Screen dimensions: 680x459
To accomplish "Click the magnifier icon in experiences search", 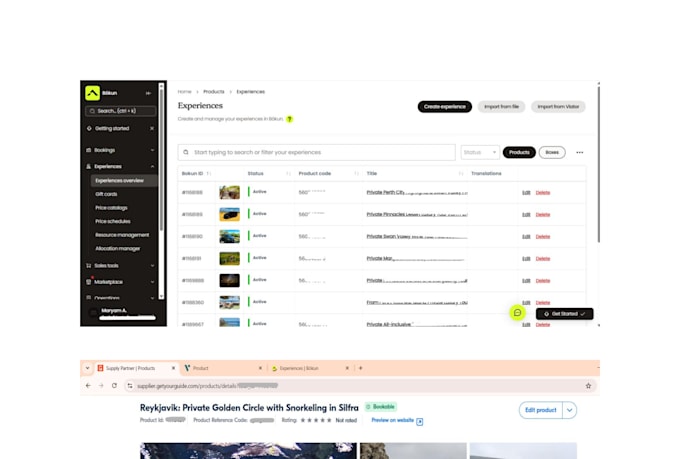I will (x=186, y=152).
